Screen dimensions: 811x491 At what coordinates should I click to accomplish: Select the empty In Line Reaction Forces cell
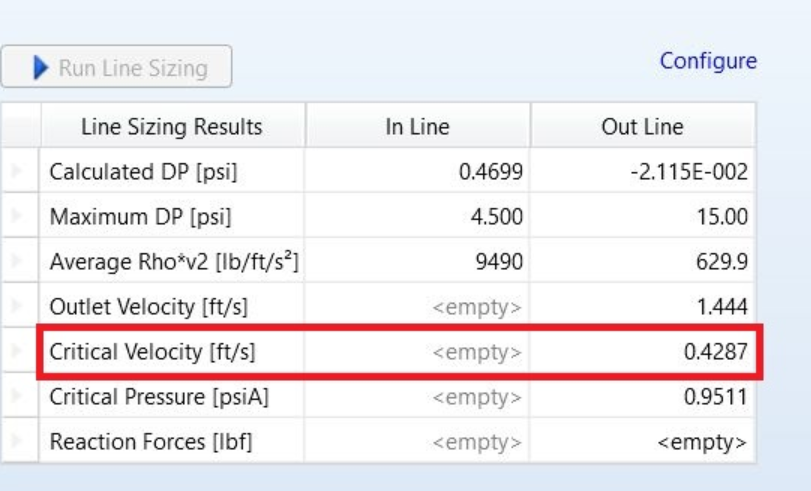(476, 442)
